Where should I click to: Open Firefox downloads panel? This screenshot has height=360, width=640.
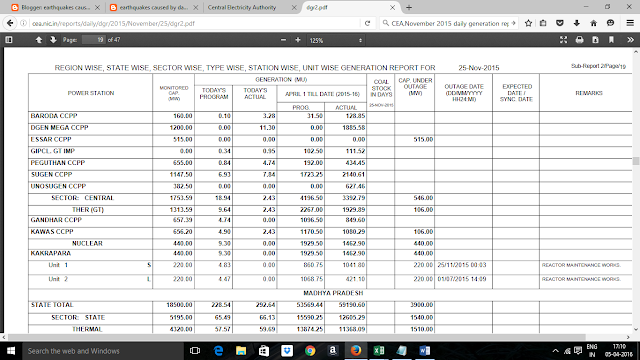577,23
